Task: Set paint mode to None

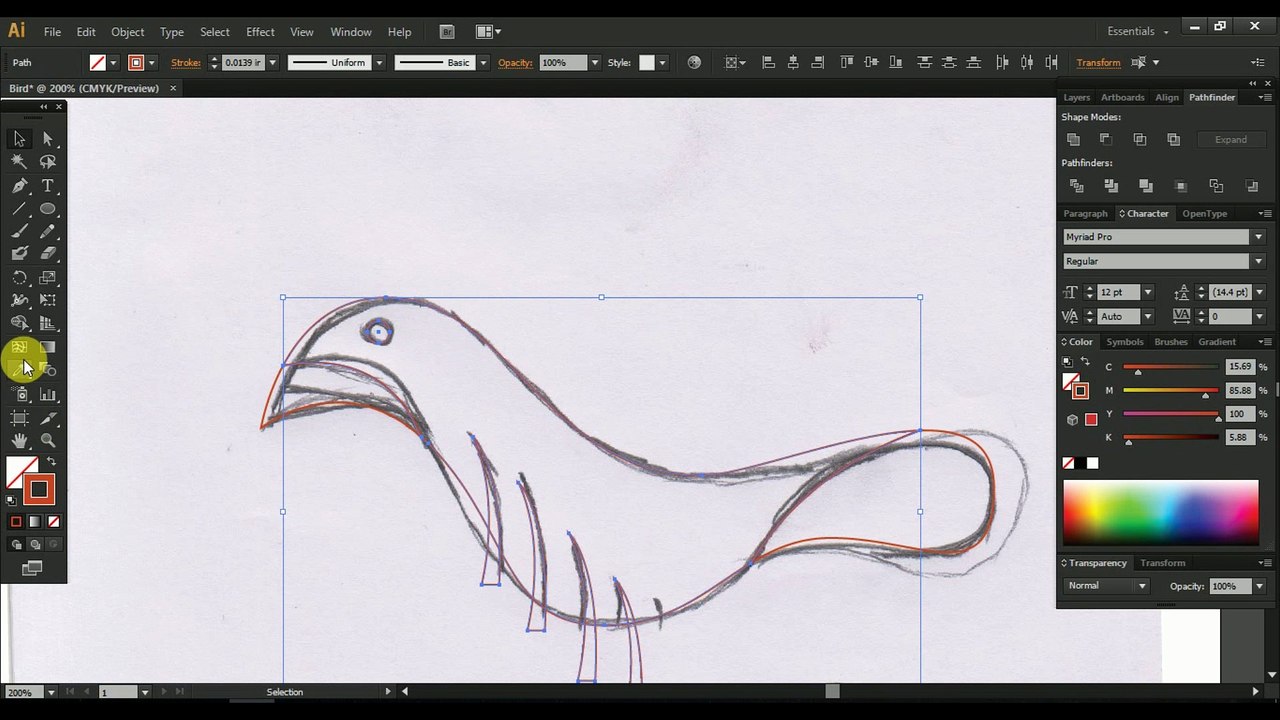Action: pos(54,522)
